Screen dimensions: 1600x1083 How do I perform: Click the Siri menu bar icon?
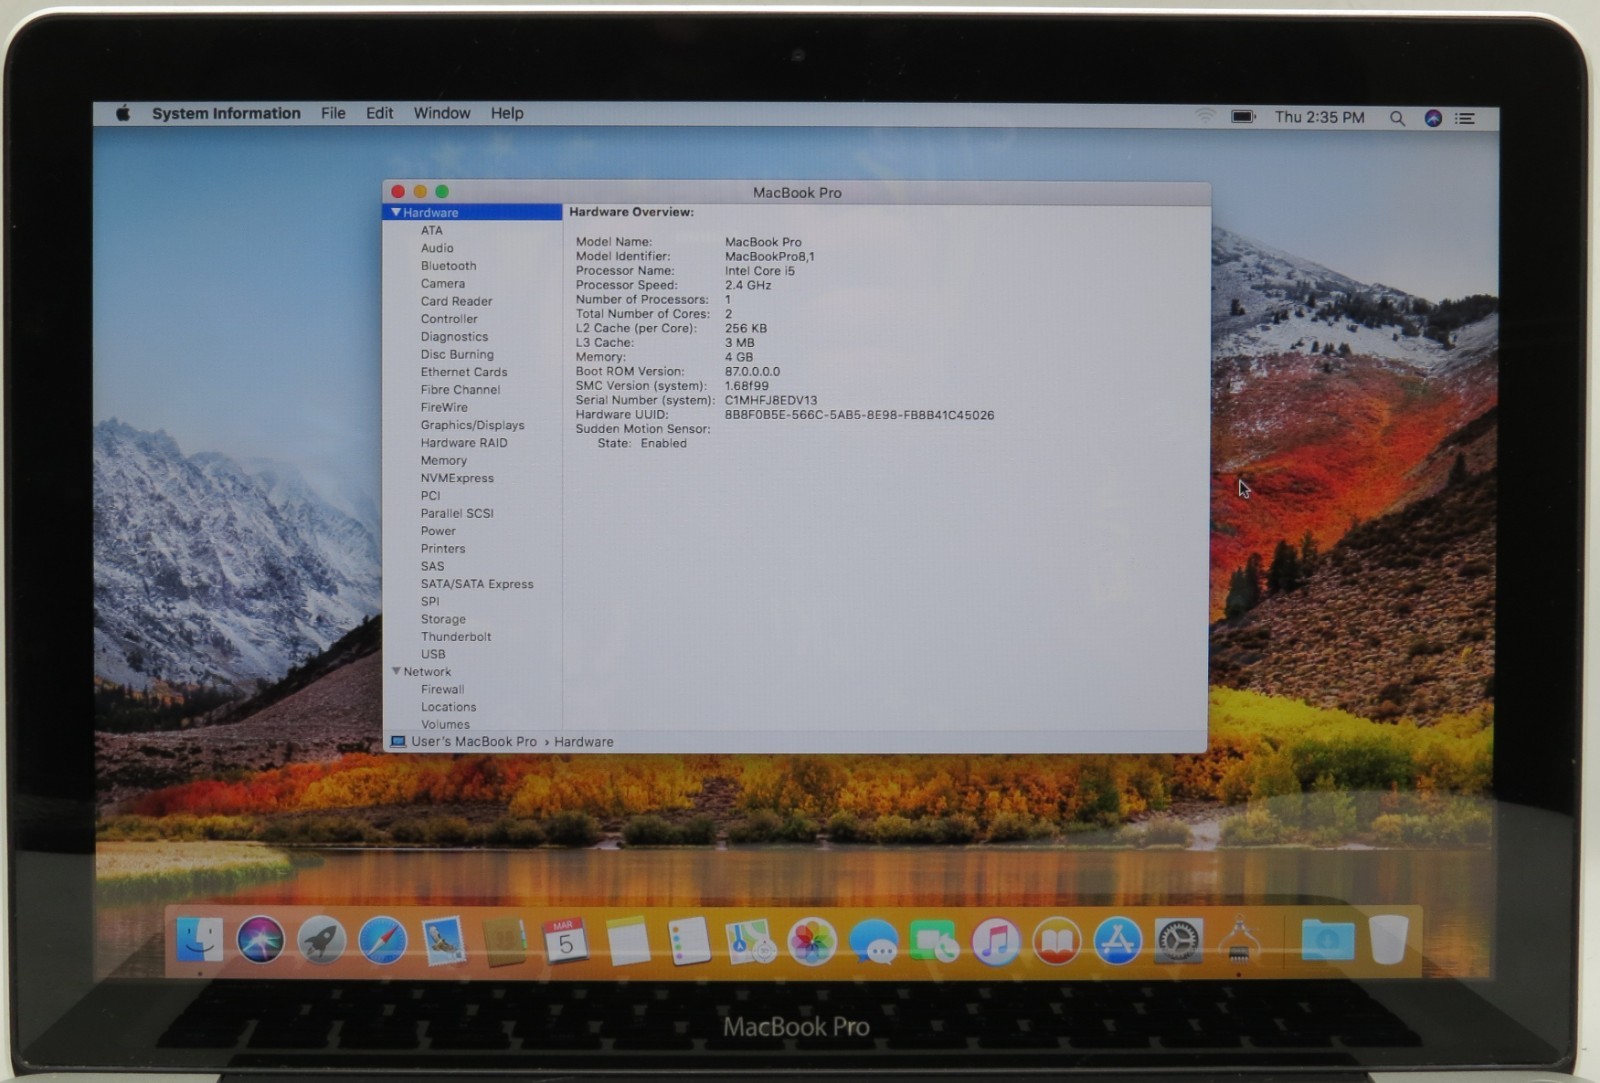click(1433, 118)
